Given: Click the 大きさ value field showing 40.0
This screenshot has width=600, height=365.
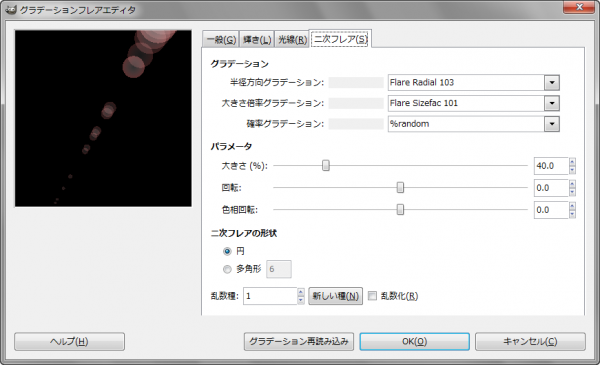Looking at the screenshot, I should (551, 166).
